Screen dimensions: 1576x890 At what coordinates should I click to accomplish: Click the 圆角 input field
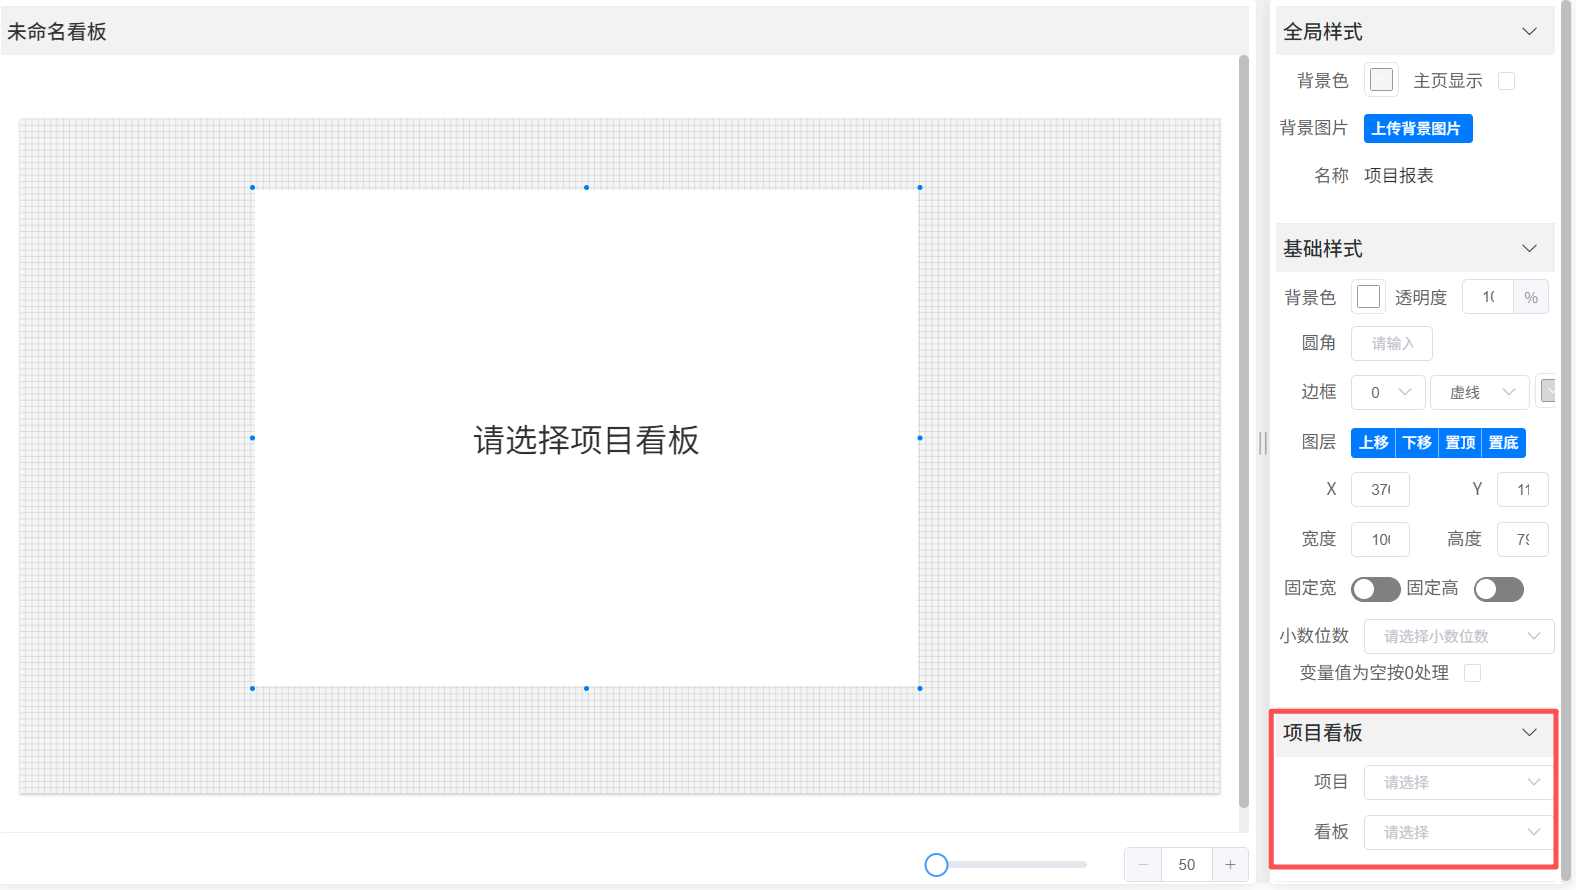tap(1391, 344)
